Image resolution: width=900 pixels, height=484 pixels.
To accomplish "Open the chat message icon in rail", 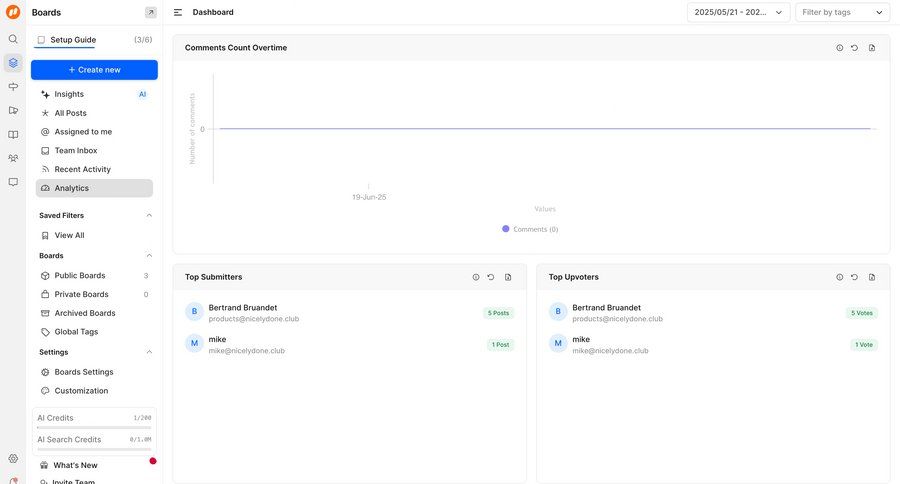I will click(13, 182).
